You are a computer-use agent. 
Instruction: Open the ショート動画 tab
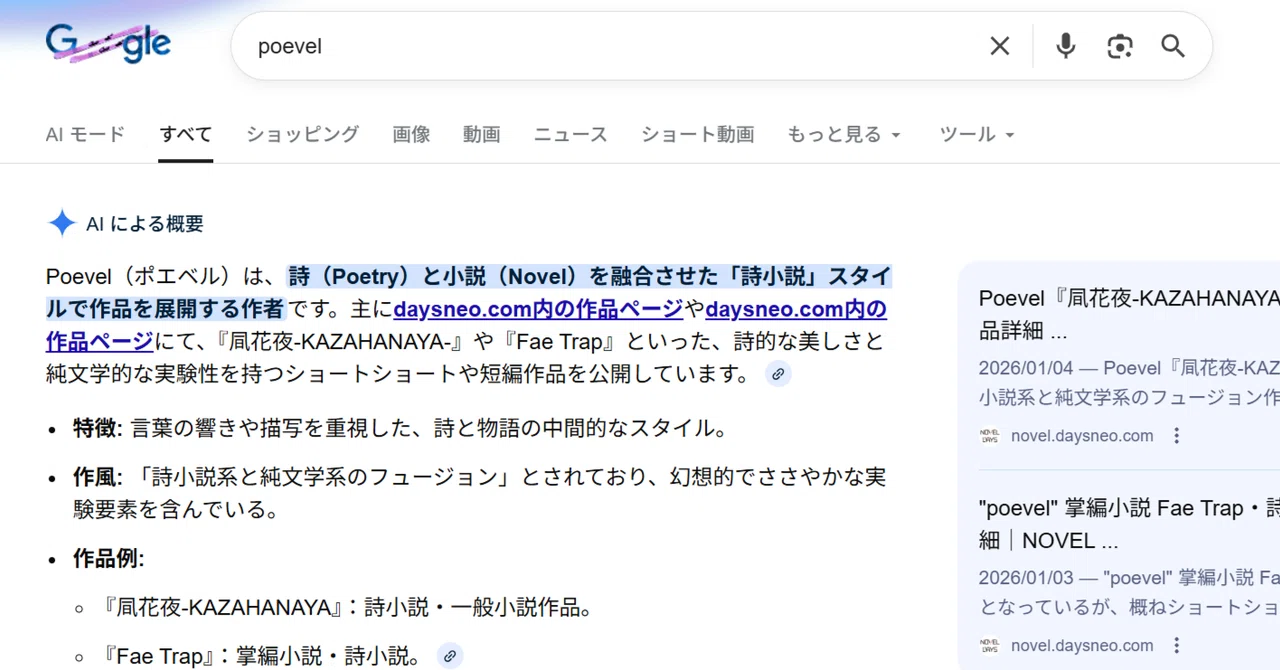(x=698, y=134)
